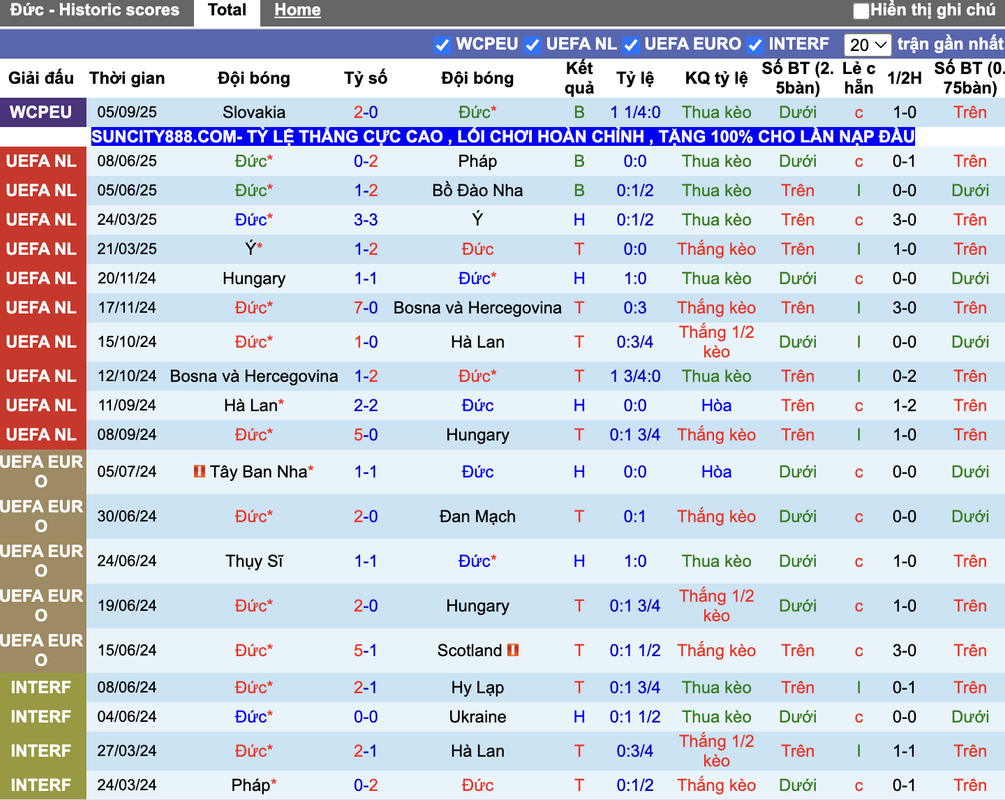Image resolution: width=1005 pixels, height=800 pixels.
Task: Click Ý* home team on 21/03/25
Action: pyautogui.click(x=254, y=249)
